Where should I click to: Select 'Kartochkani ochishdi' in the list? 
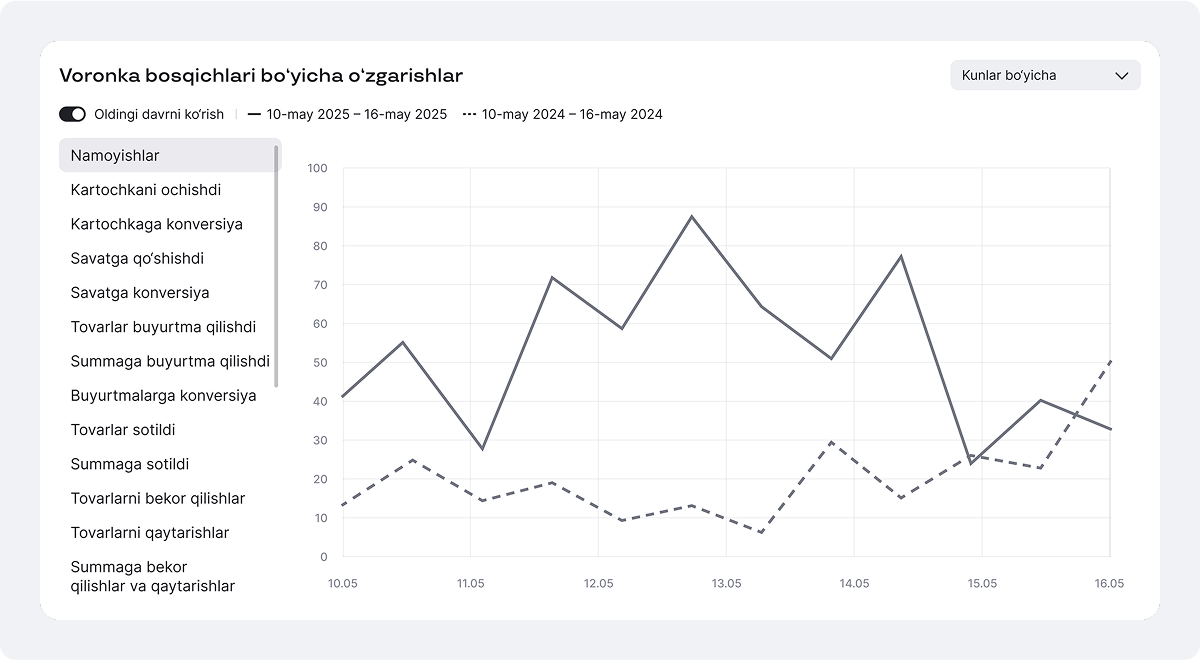point(146,190)
